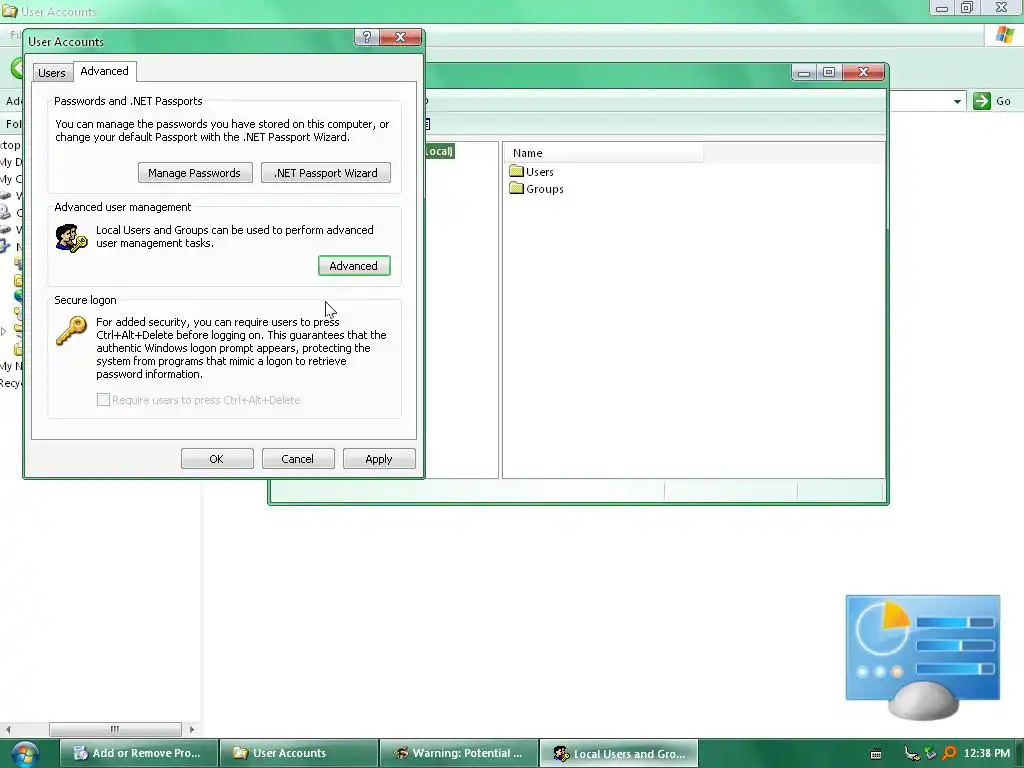Viewport: 1024px width, 768px height.
Task: Switch to the Users tab
Action: coord(52,72)
